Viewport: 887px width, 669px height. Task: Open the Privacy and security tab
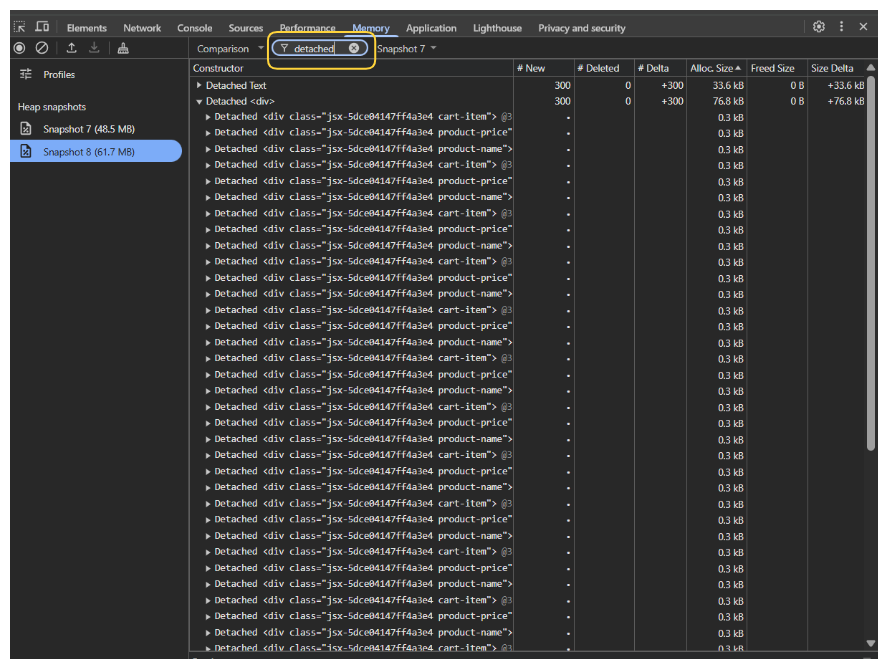(582, 28)
